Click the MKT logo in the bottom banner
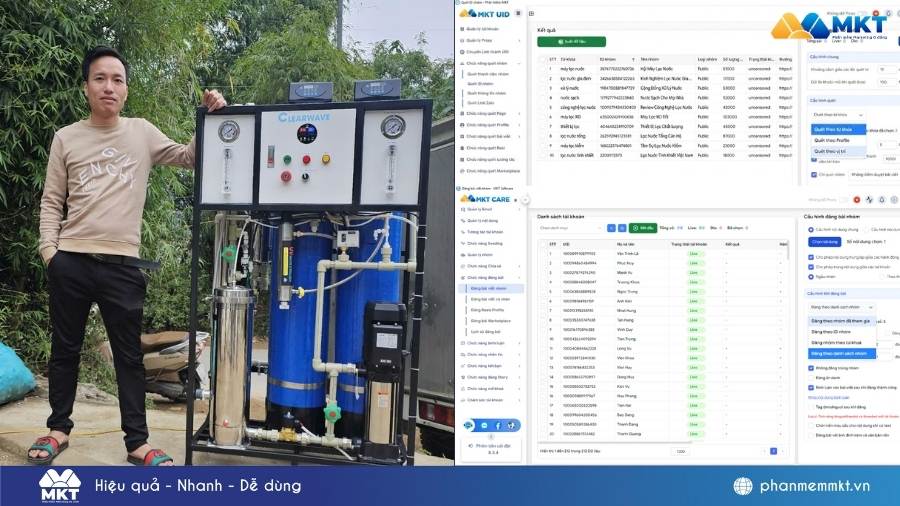900x506 pixels. click(60, 486)
